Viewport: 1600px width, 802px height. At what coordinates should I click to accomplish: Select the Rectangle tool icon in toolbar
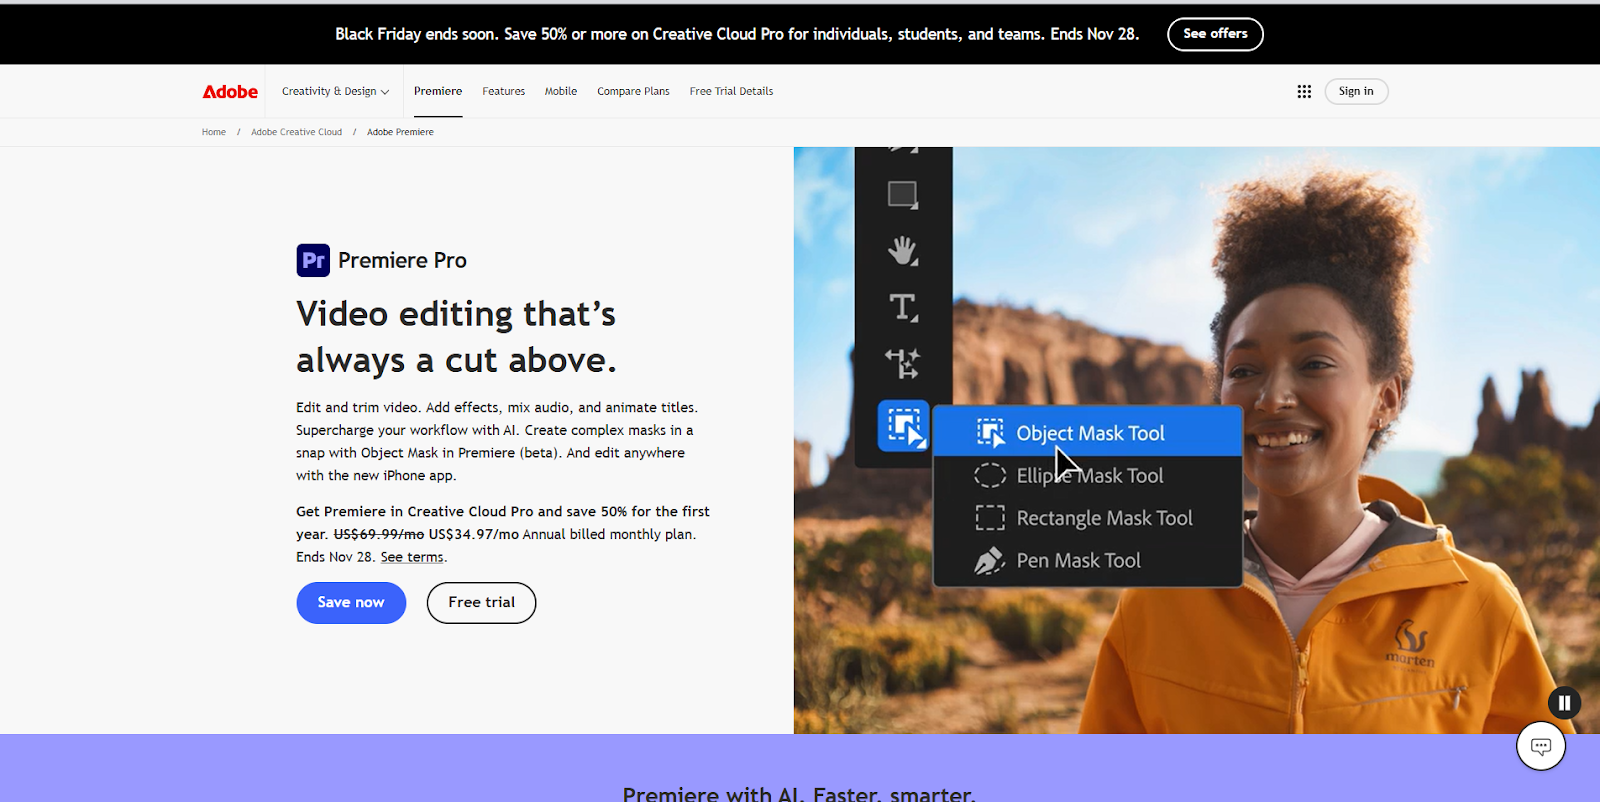tap(903, 194)
